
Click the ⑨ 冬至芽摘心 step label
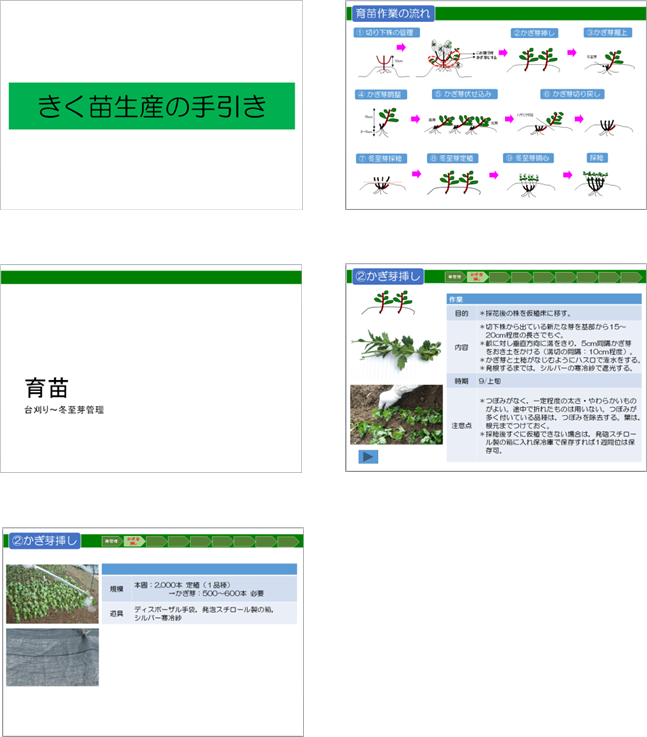[528, 158]
